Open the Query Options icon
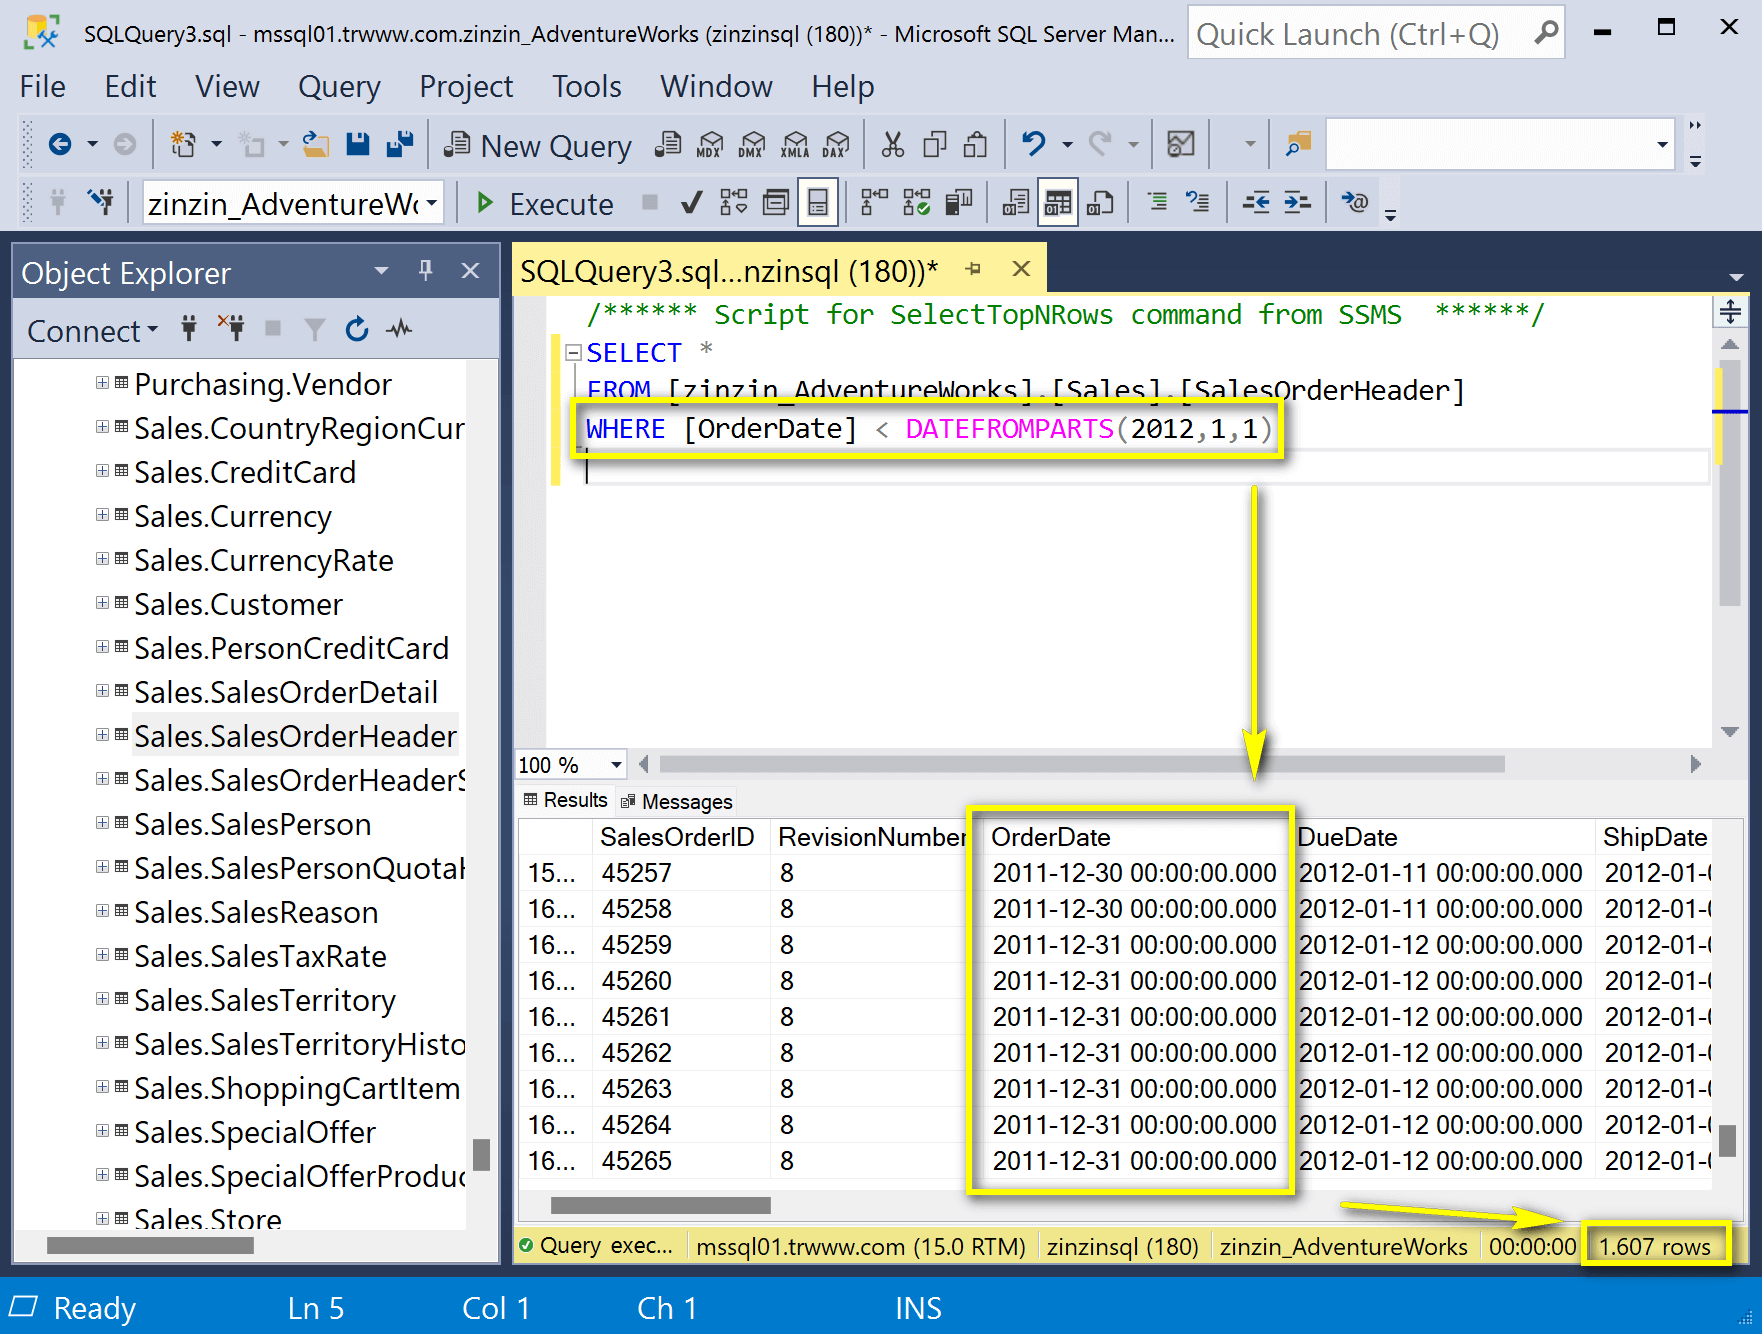 776,203
